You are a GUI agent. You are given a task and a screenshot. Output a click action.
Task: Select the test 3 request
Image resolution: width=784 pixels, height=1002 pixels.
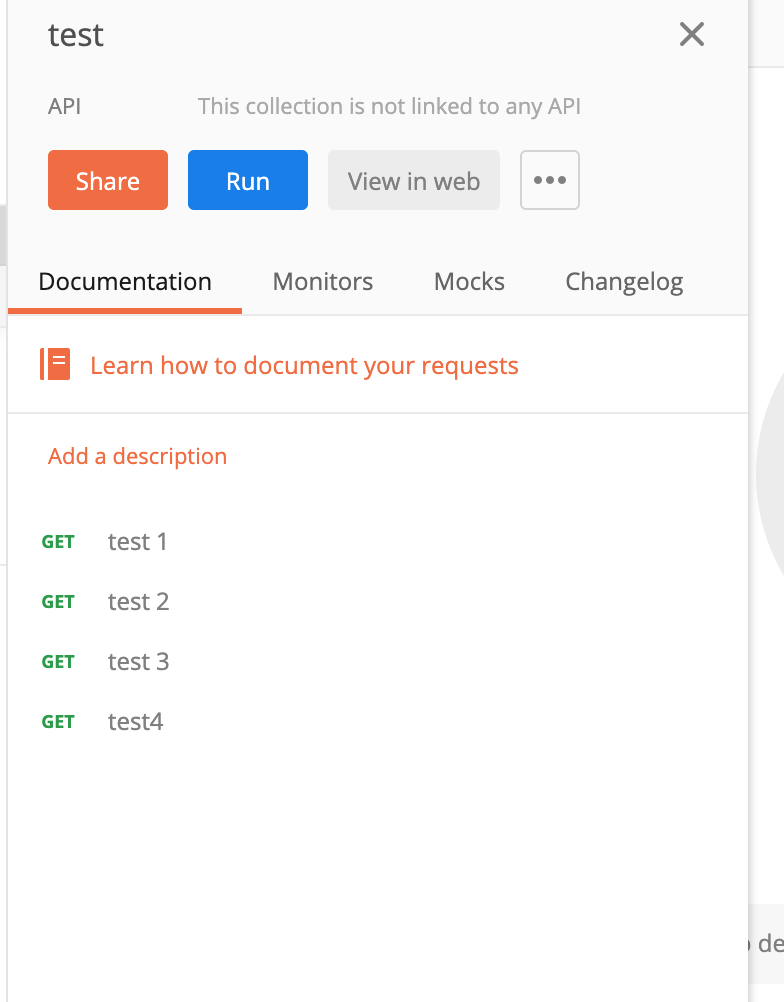(x=138, y=662)
